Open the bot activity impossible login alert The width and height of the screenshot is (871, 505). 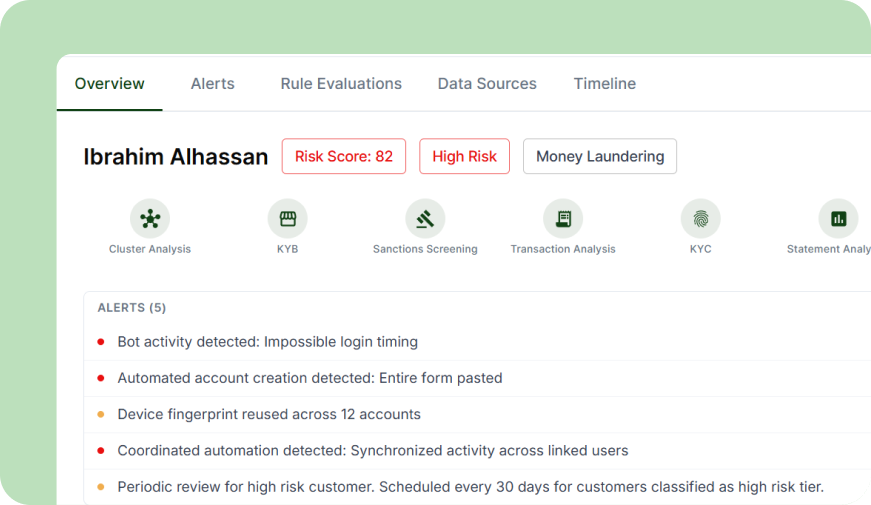(x=267, y=342)
